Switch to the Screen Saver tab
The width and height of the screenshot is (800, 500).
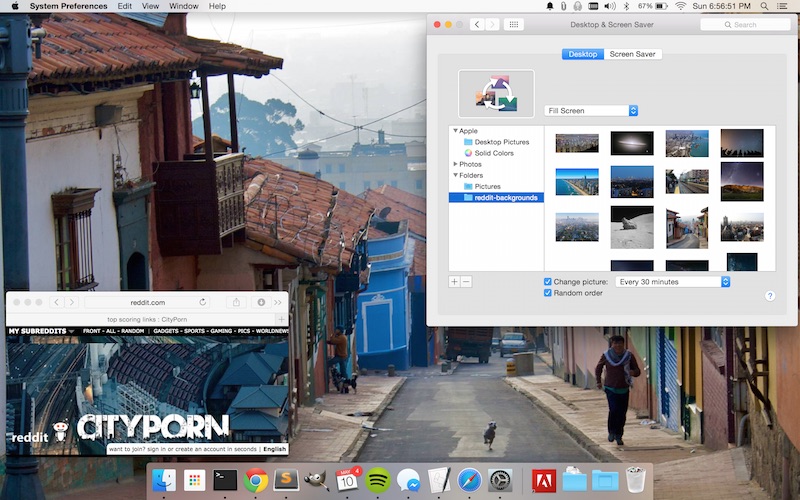pyautogui.click(x=632, y=54)
